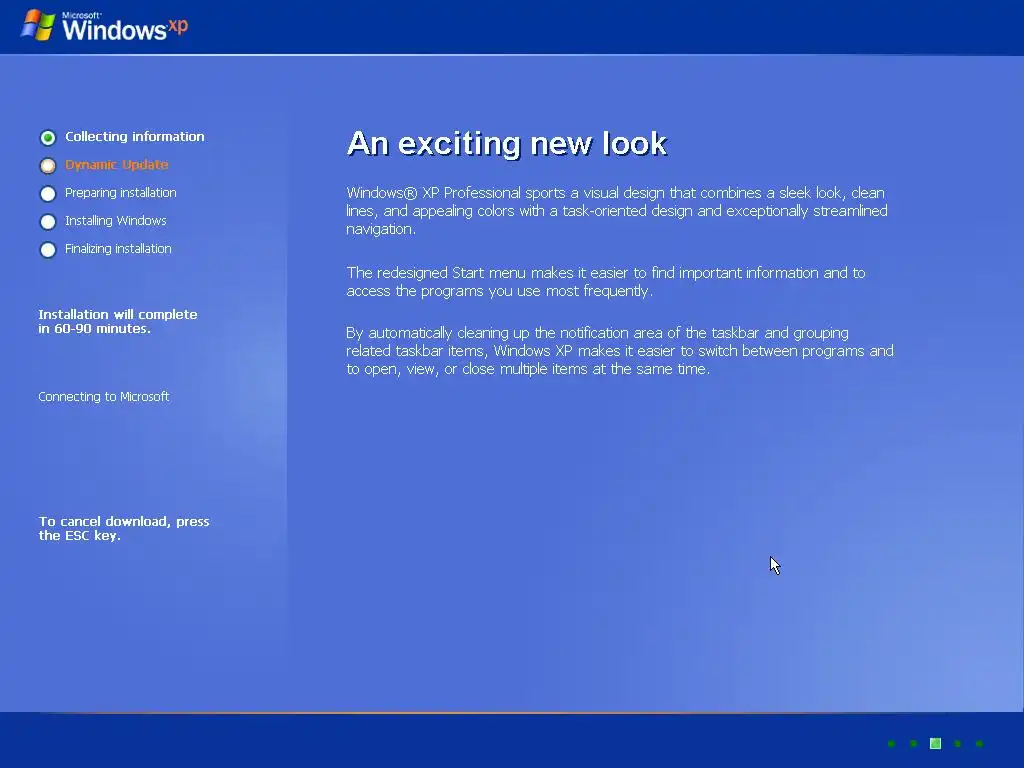Click the Dynamic Update label
This screenshot has height=768, width=1024.
coord(116,165)
